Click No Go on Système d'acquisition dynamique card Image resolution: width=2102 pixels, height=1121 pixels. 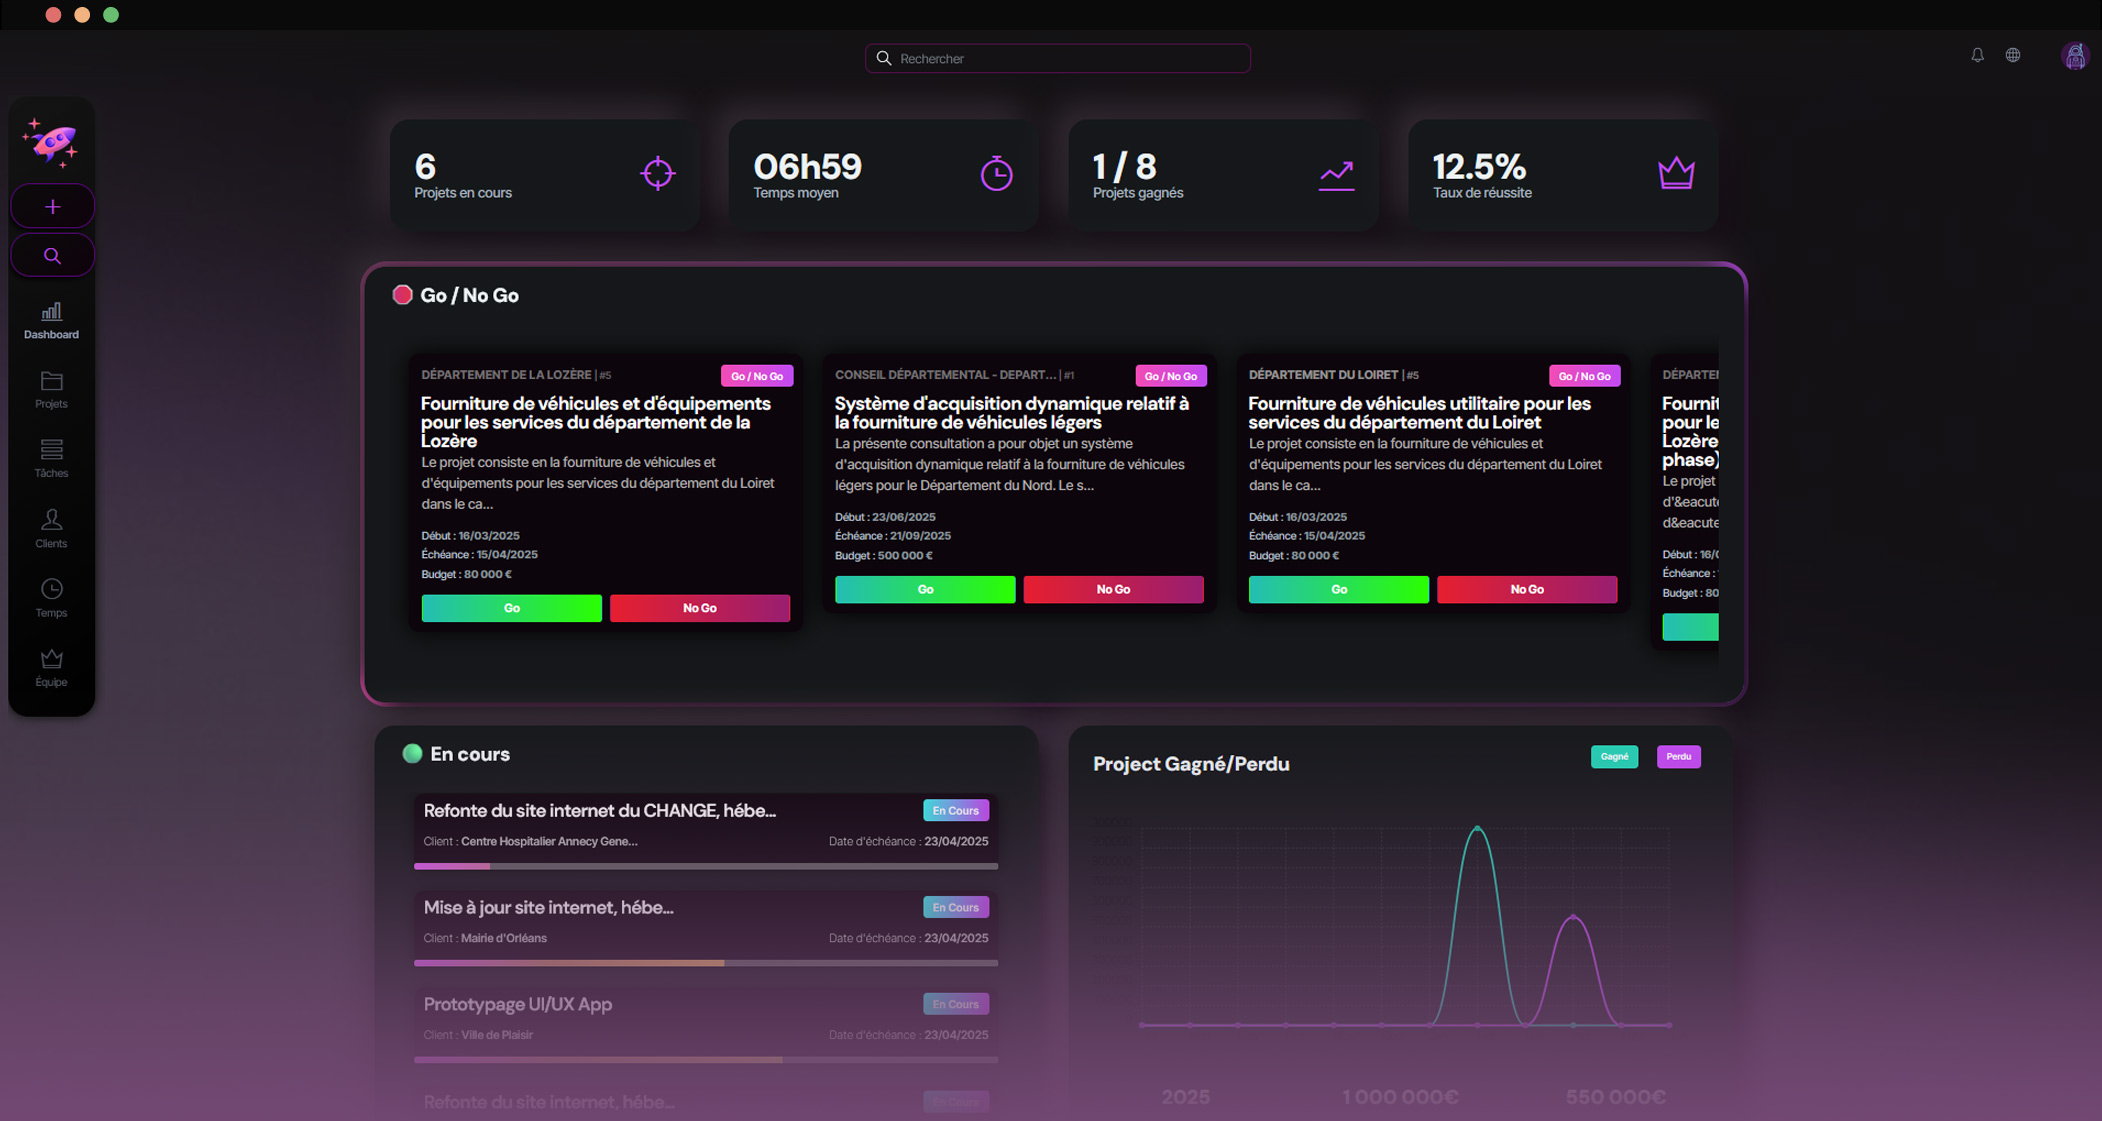[1113, 589]
